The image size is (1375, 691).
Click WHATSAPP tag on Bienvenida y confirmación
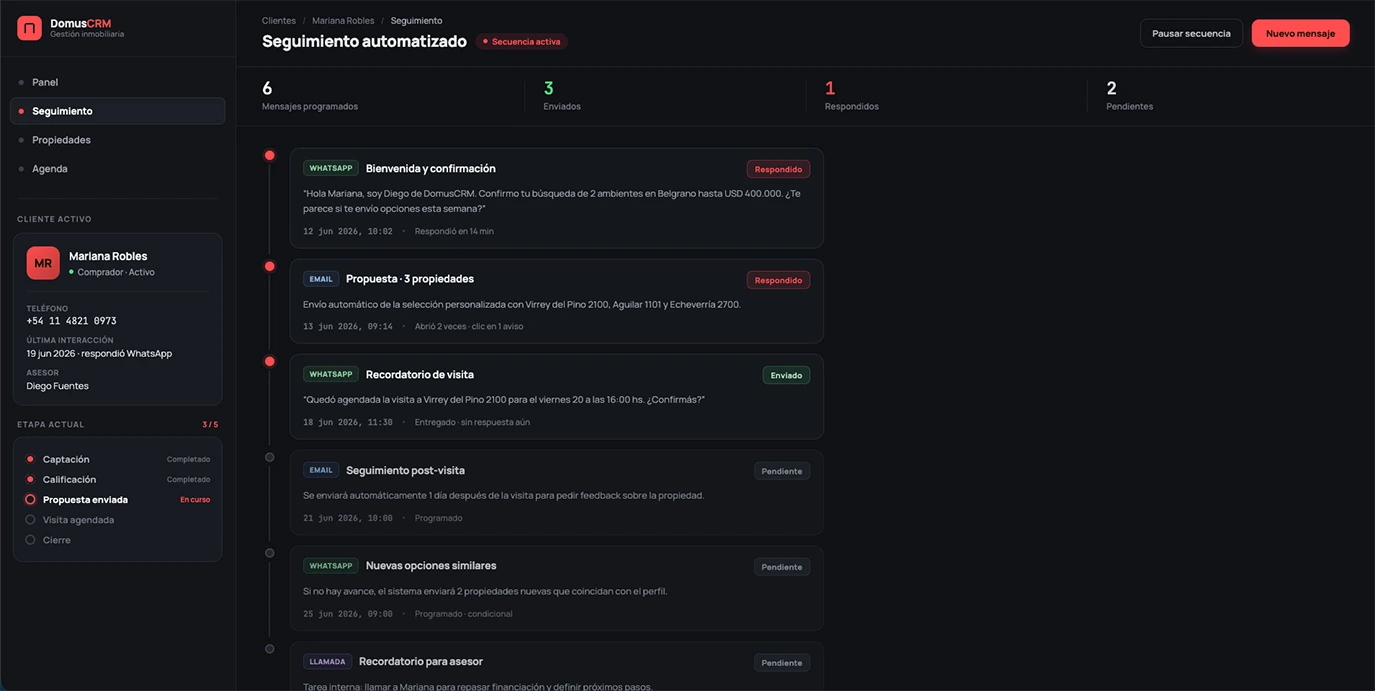(x=331, y=168)
